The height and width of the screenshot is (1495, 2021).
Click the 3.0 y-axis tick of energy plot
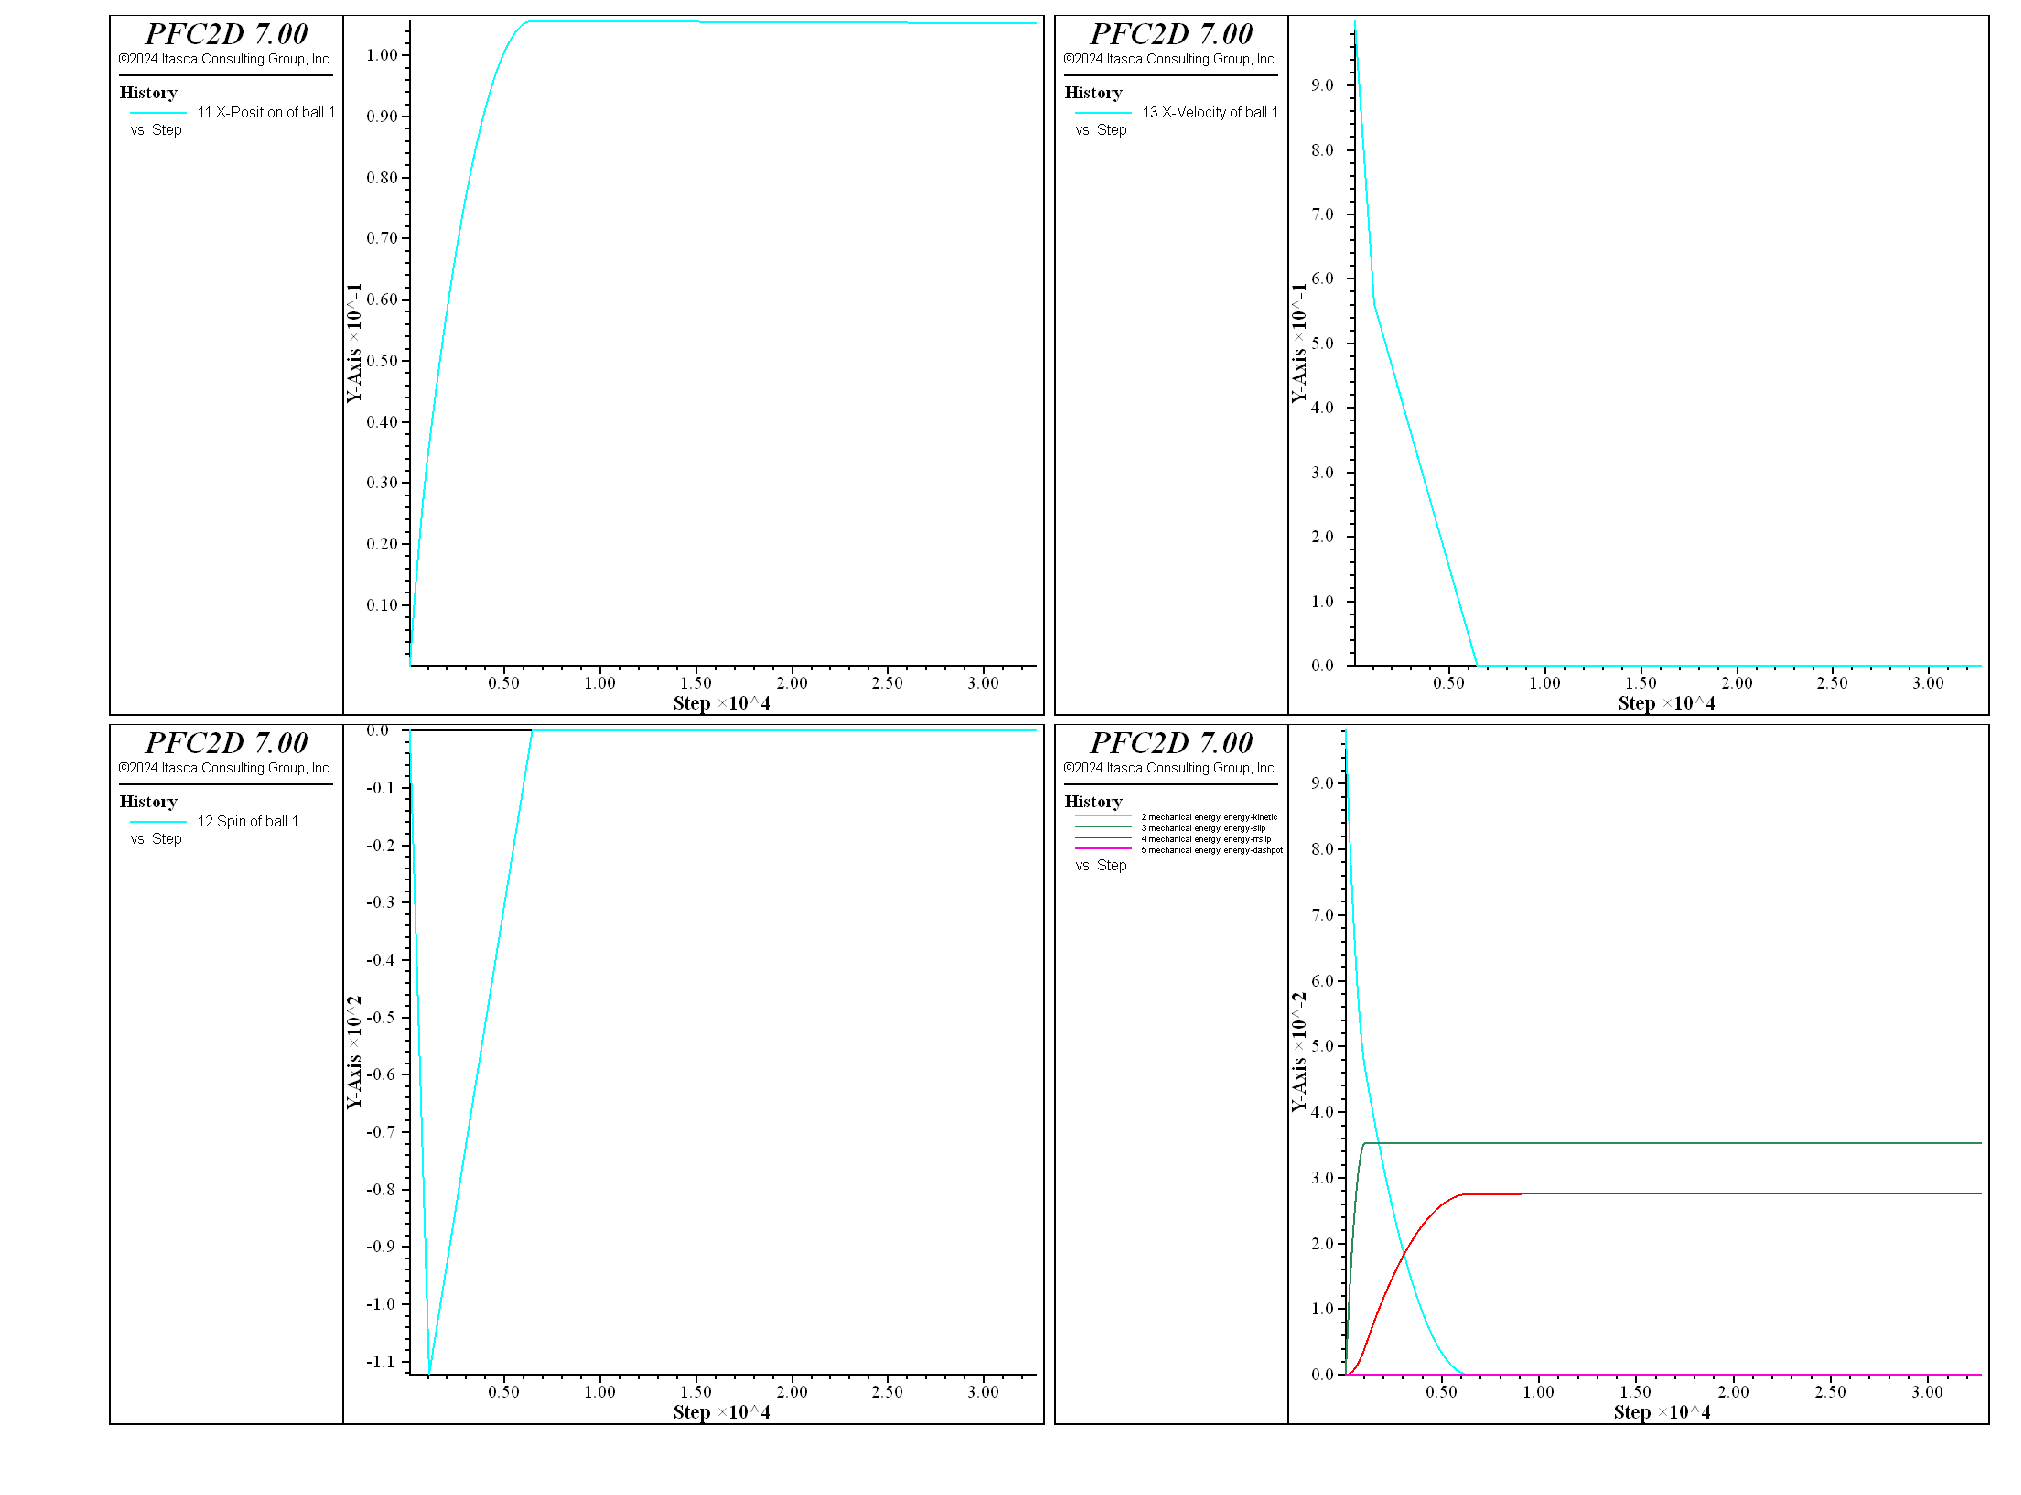coord(1322,1178)
